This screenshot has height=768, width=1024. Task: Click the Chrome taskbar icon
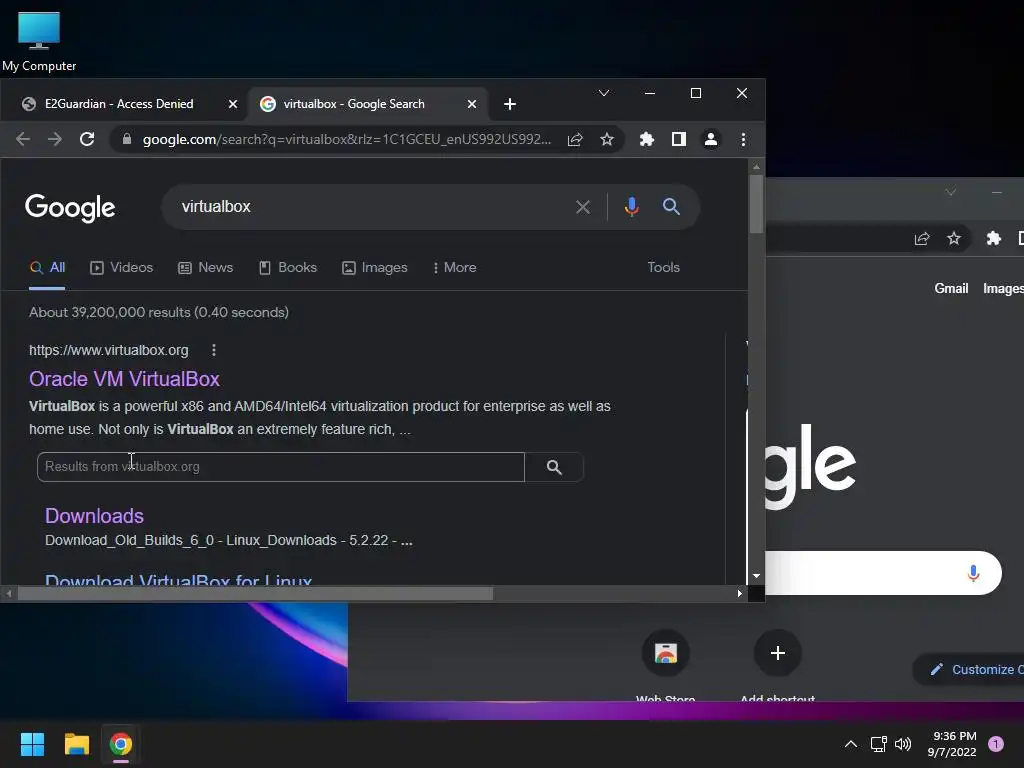[x=121, y=744]
